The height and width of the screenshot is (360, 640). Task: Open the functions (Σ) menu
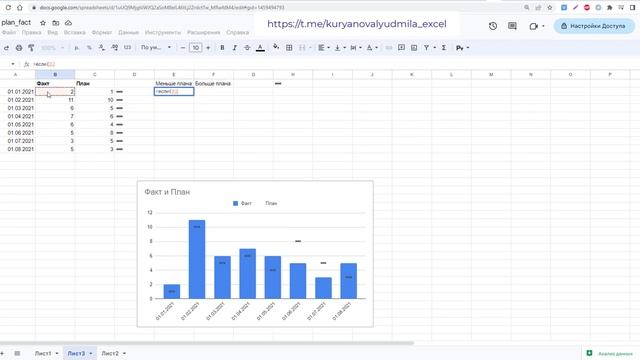tap(444, 48)
